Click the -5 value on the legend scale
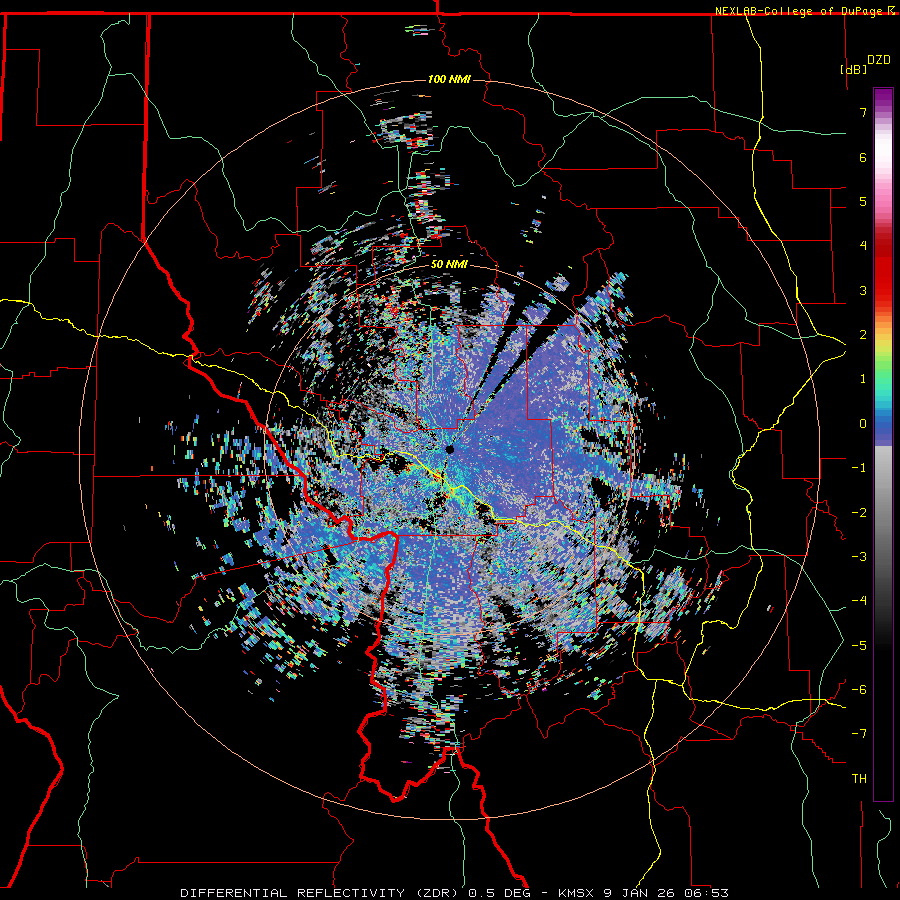Screen dimensions: 900x900 click(859, 646)
